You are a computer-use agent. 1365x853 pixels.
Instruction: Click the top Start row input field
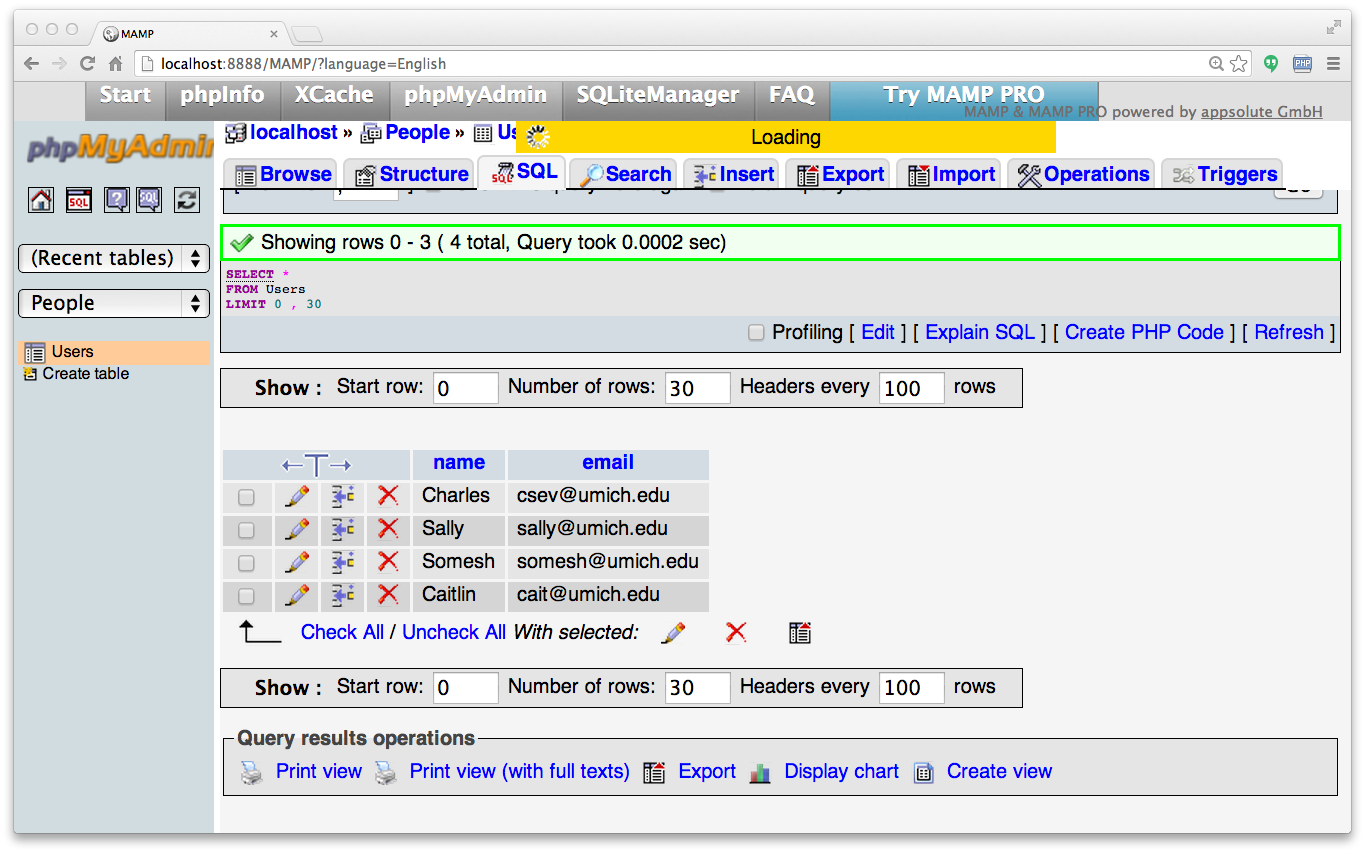coord(466,388)
